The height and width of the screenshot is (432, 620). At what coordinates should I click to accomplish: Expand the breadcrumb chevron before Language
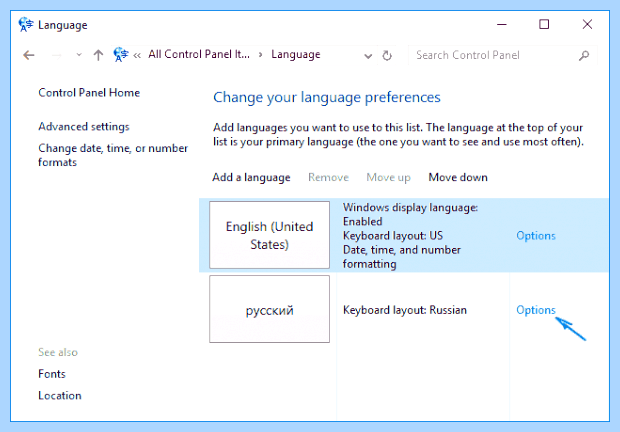tap(261, 55)
